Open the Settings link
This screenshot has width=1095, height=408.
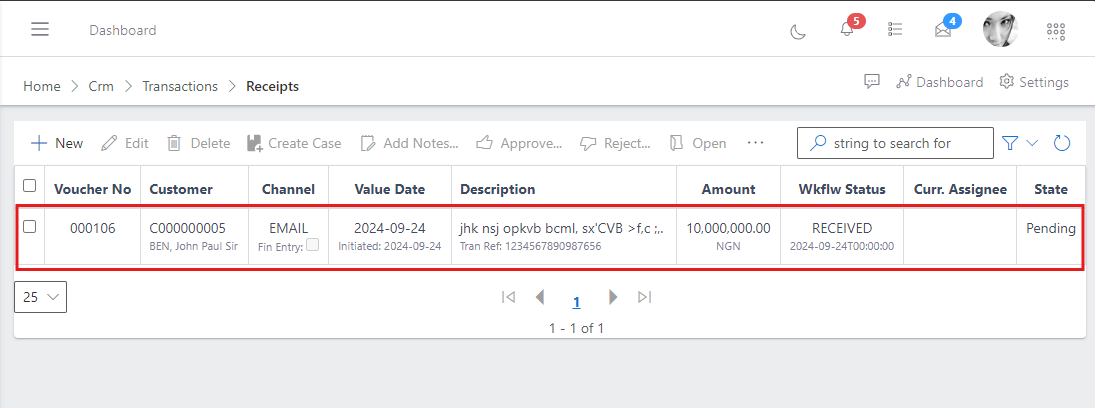[x=1034, y=82]
